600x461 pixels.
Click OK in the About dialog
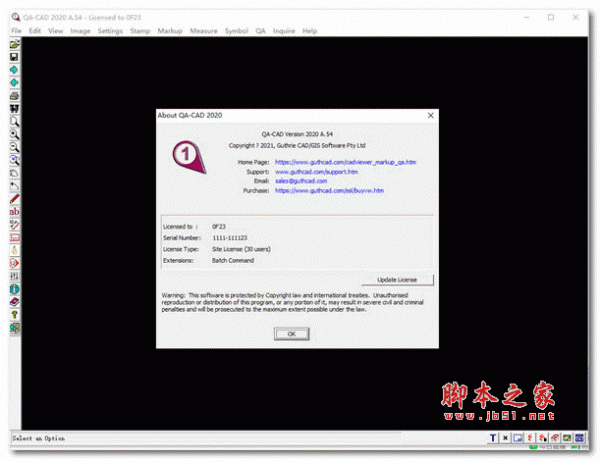[x=292, y=334]
